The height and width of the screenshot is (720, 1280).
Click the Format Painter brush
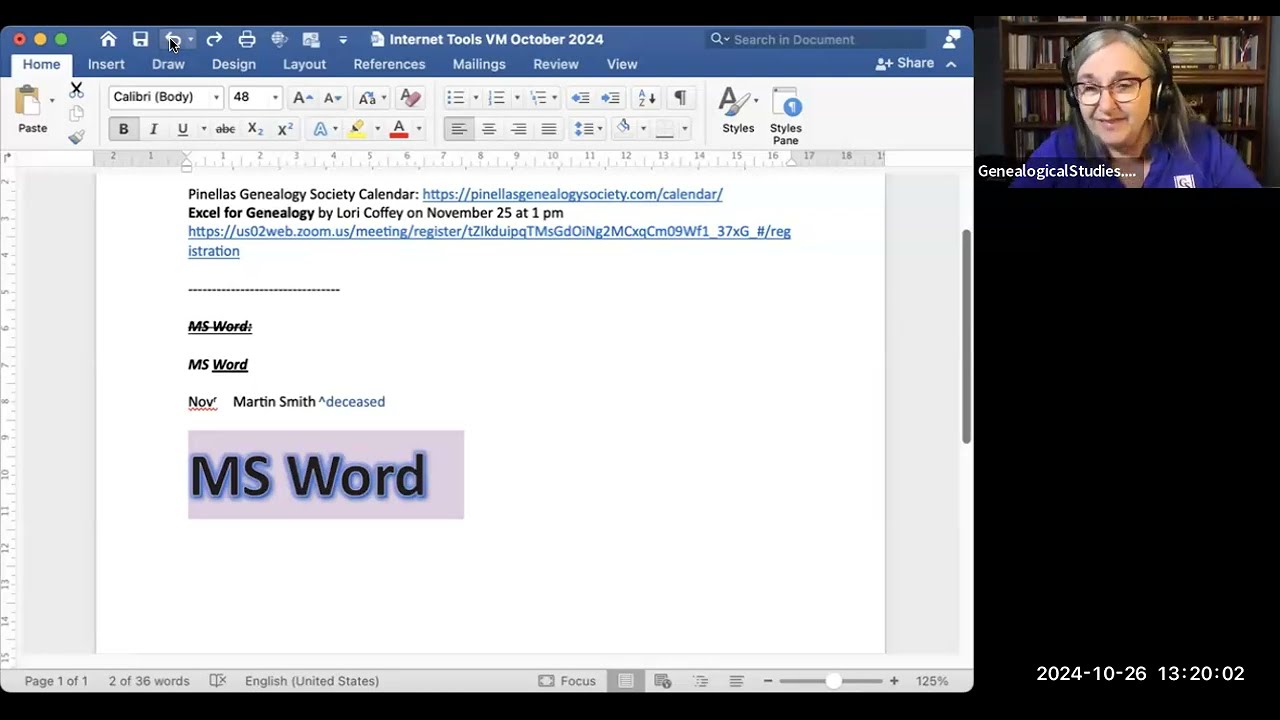(76, 137)
